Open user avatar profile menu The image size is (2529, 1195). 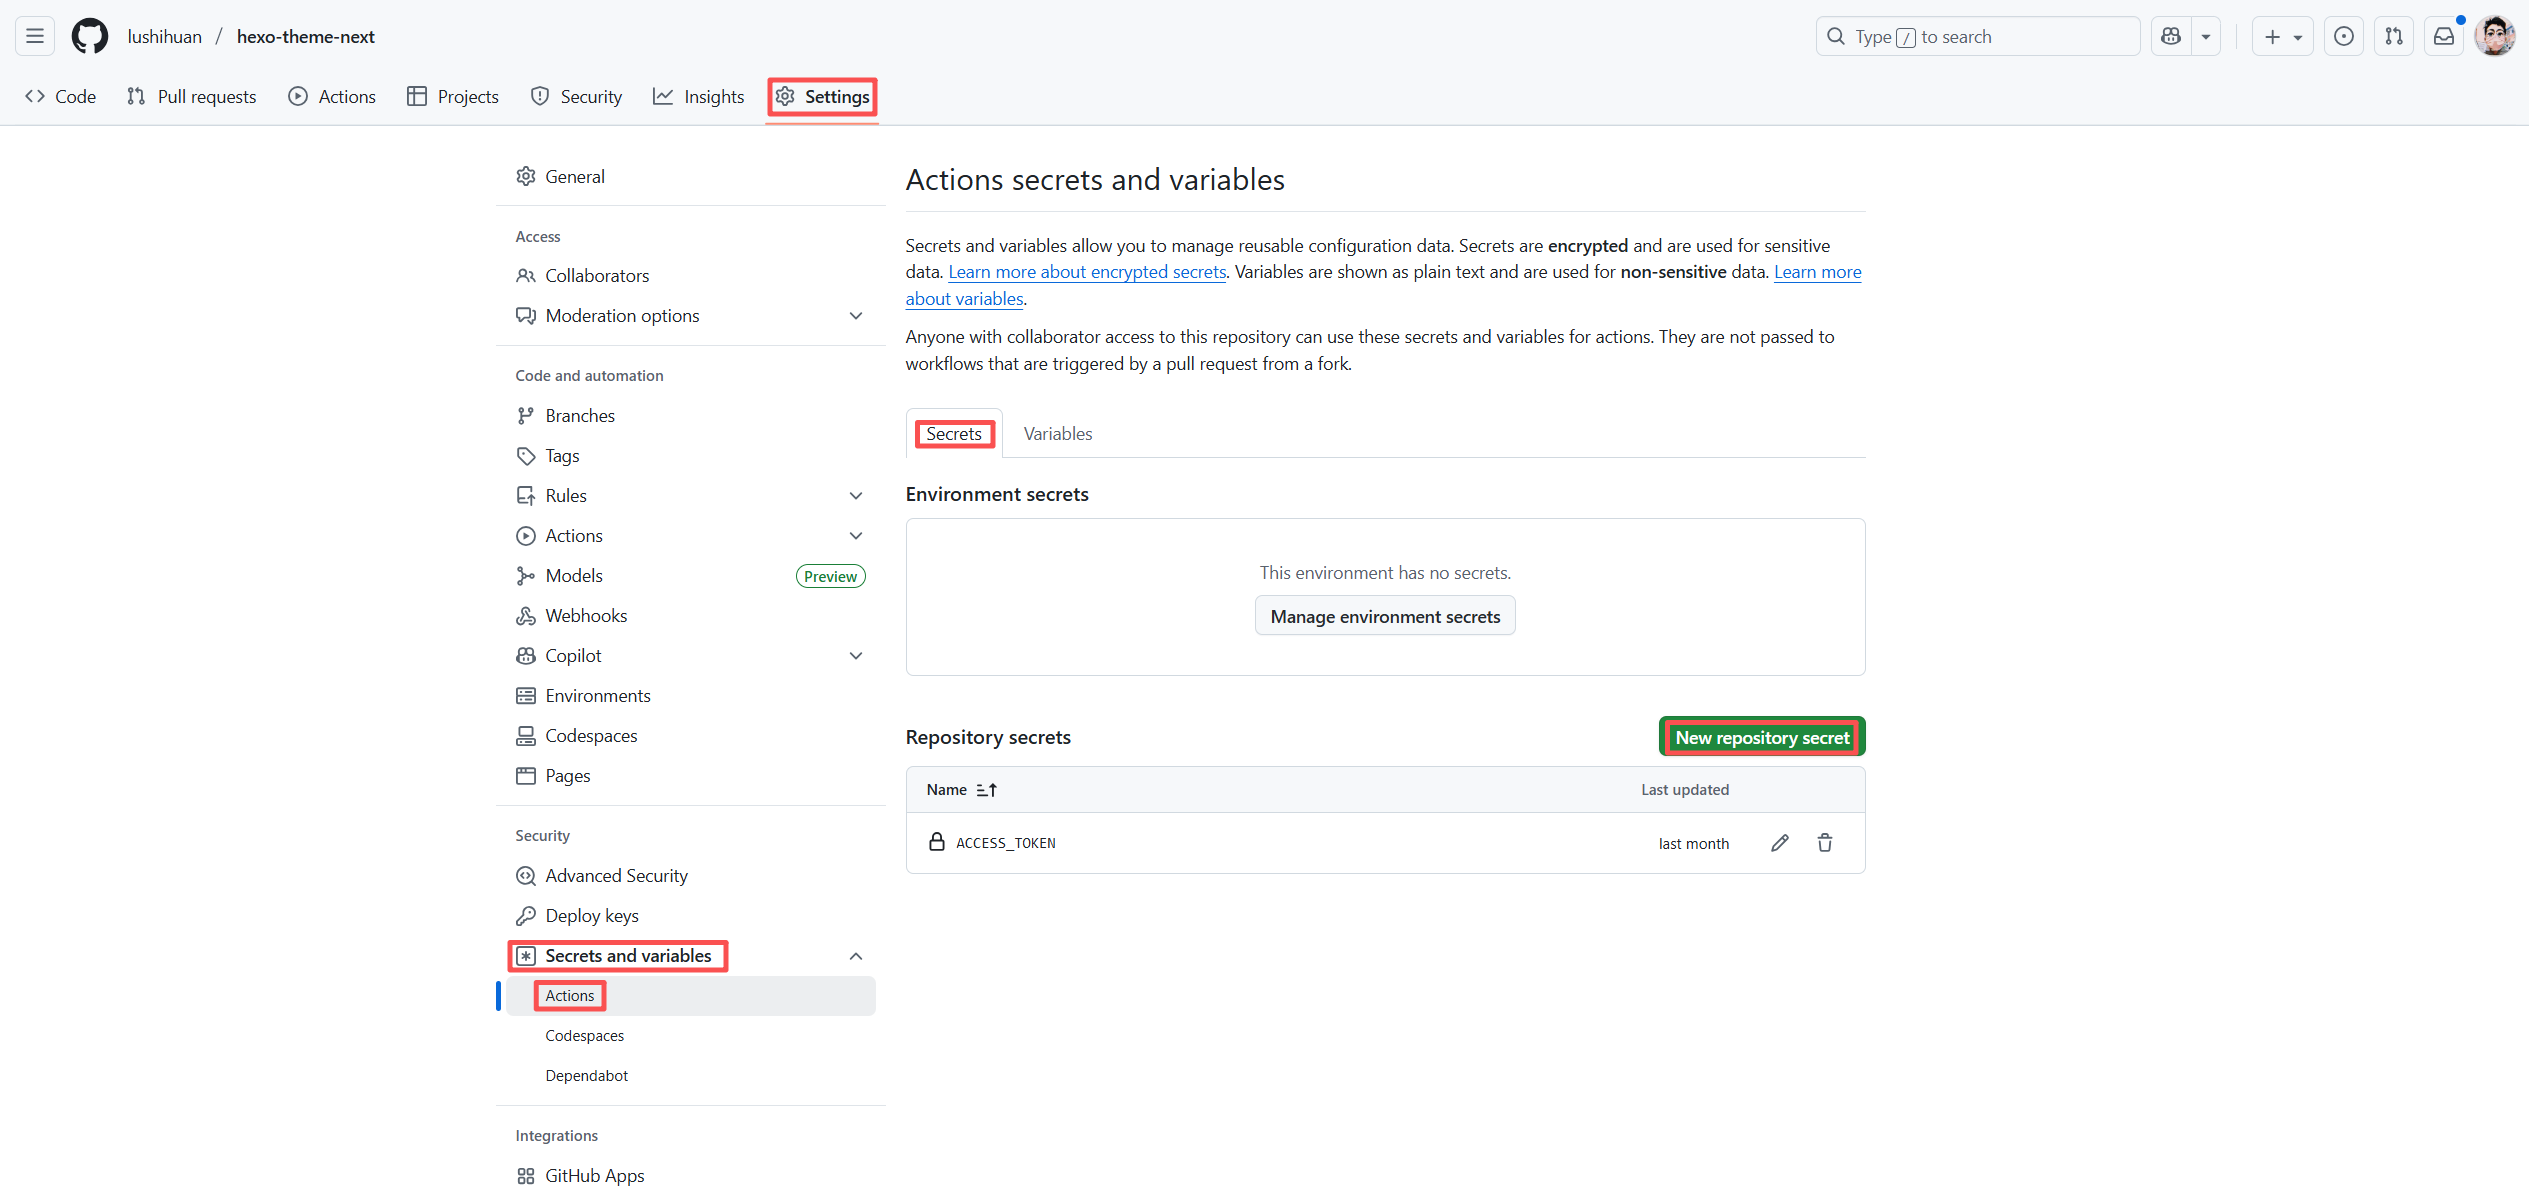click(x=2494, y=37)
